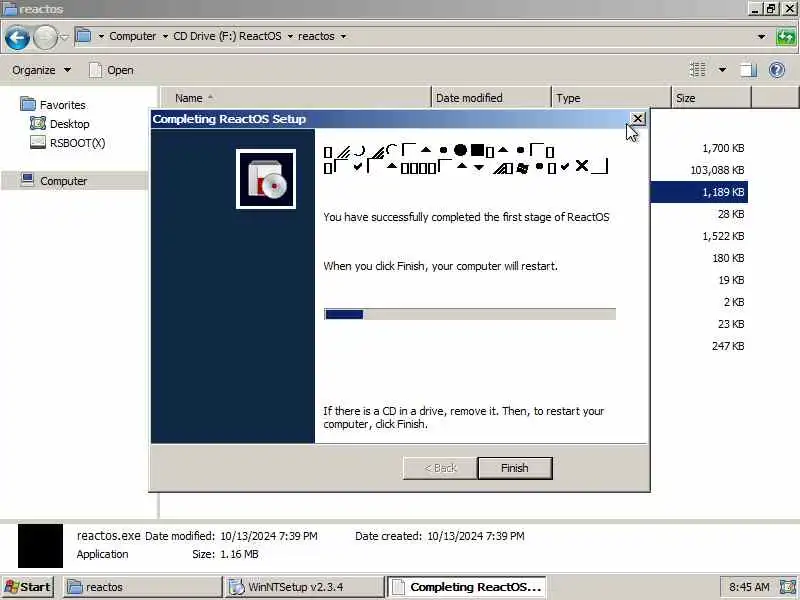This screenshot has width=800, height=600.
Task: Click the Finish button in ReactOS Setup
Action: (515, 468)
